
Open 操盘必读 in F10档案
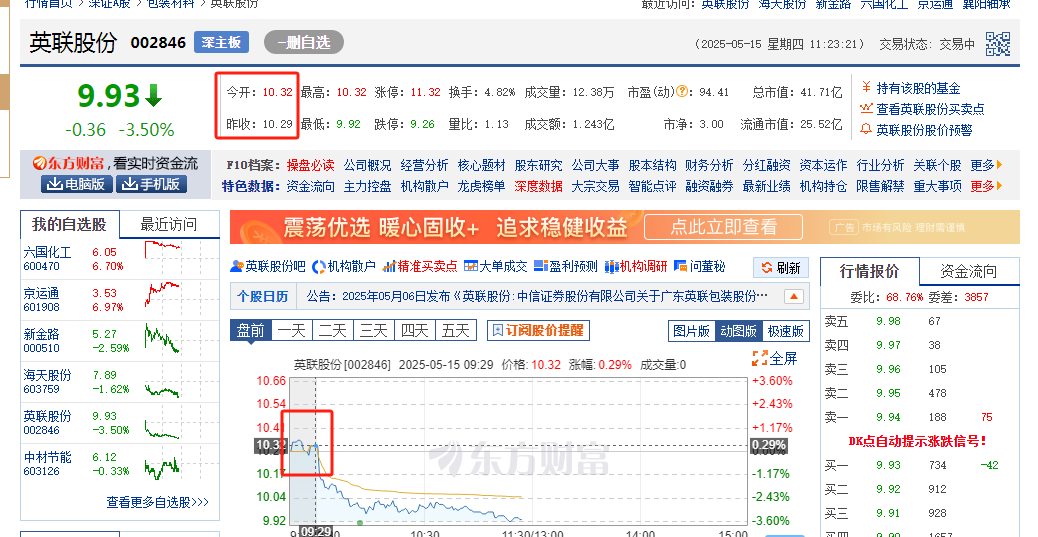coord(310,166)
